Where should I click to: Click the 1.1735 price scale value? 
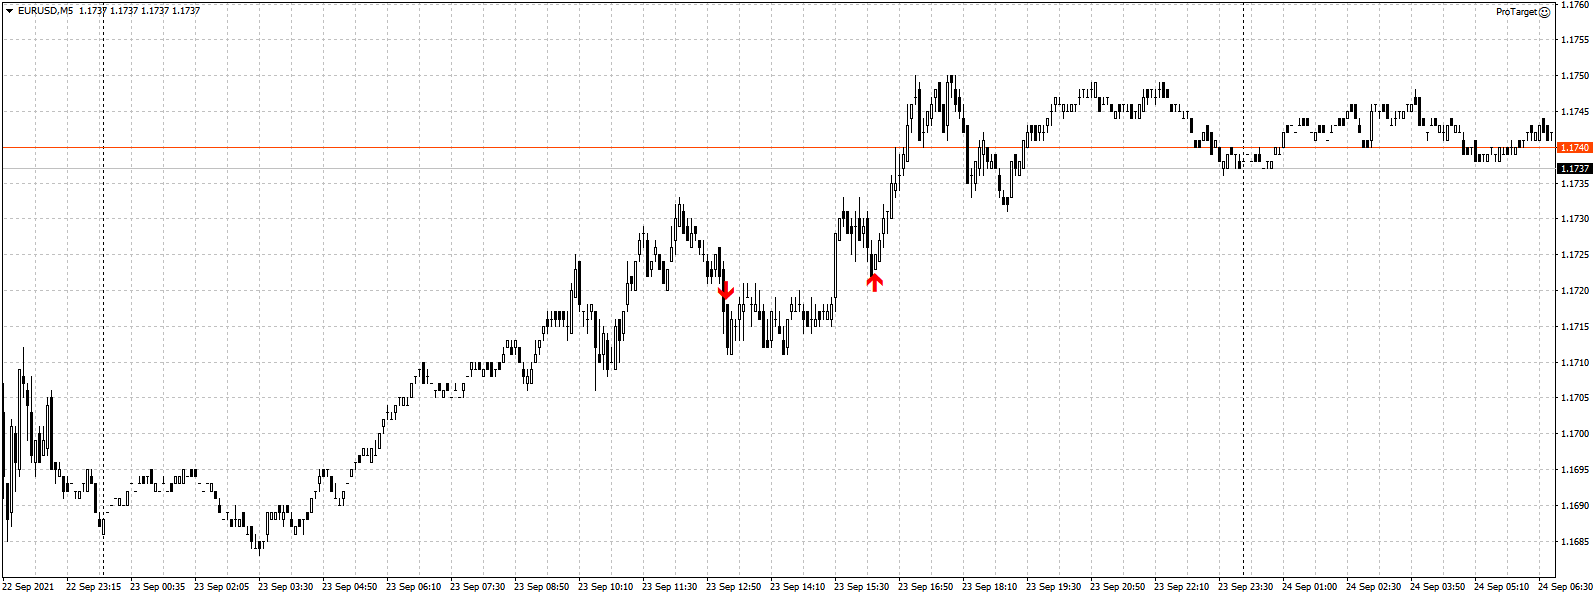pos(1575,184)
